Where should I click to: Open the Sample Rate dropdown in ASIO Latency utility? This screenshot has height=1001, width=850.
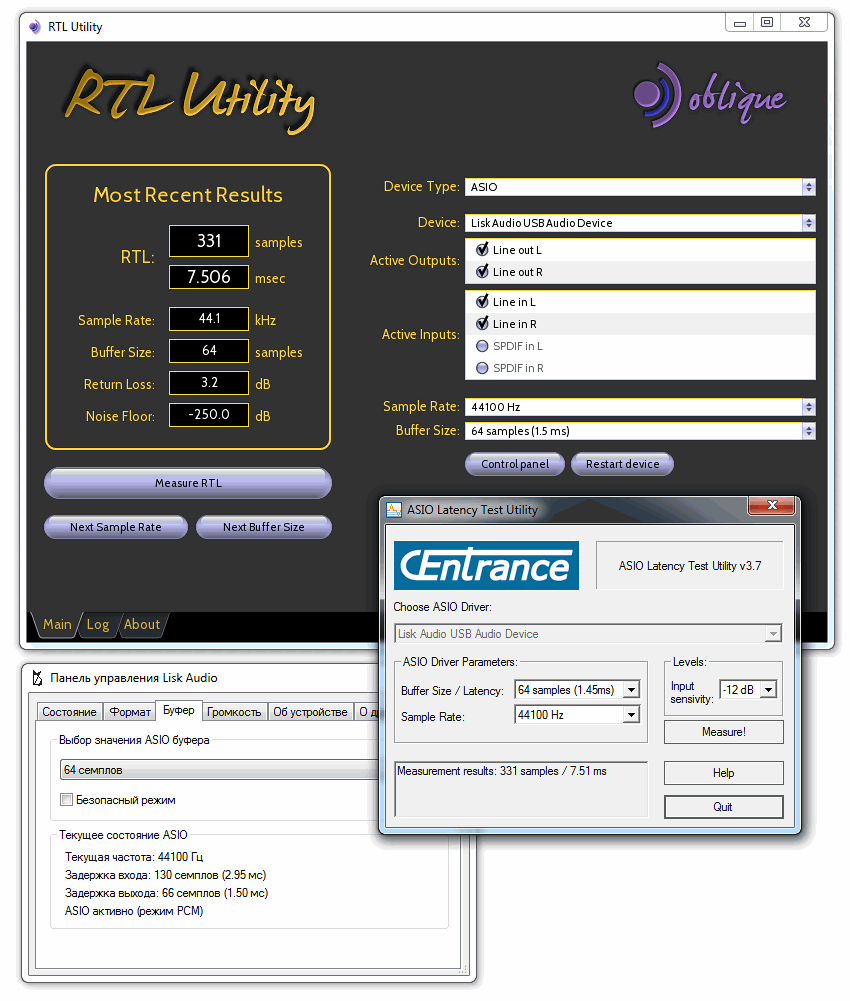coord(577,715)
